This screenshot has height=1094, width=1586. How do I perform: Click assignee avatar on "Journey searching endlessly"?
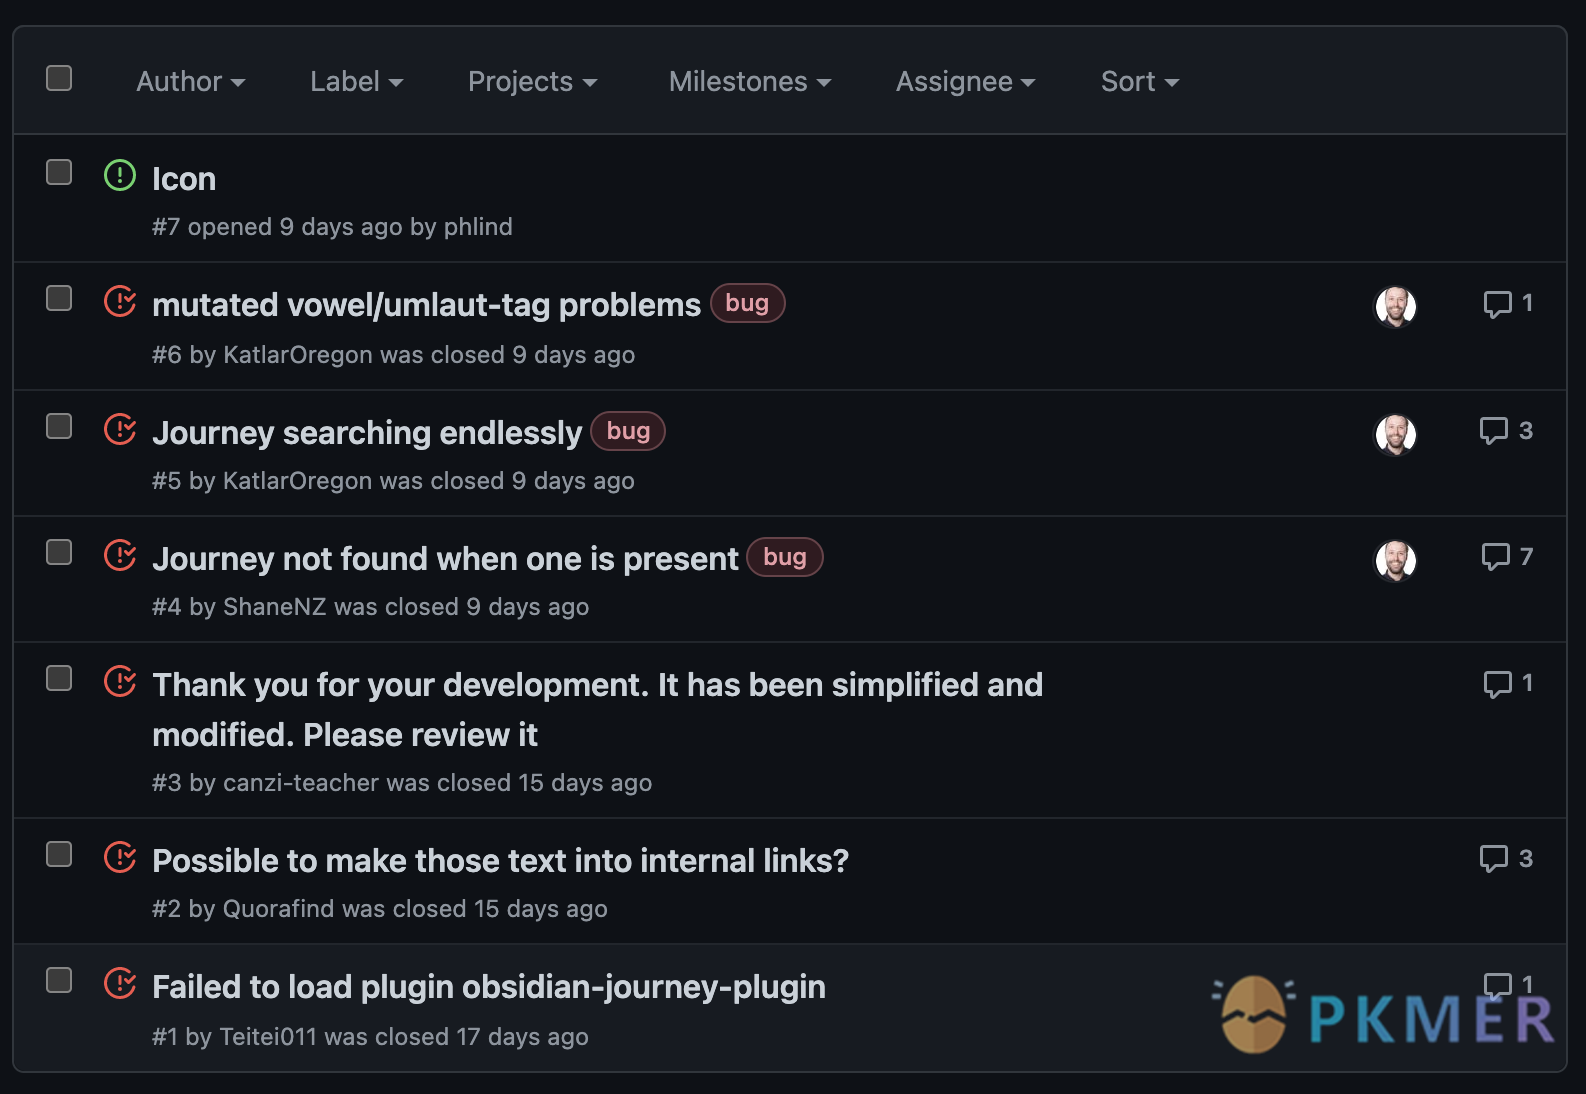click(1395, 435)
